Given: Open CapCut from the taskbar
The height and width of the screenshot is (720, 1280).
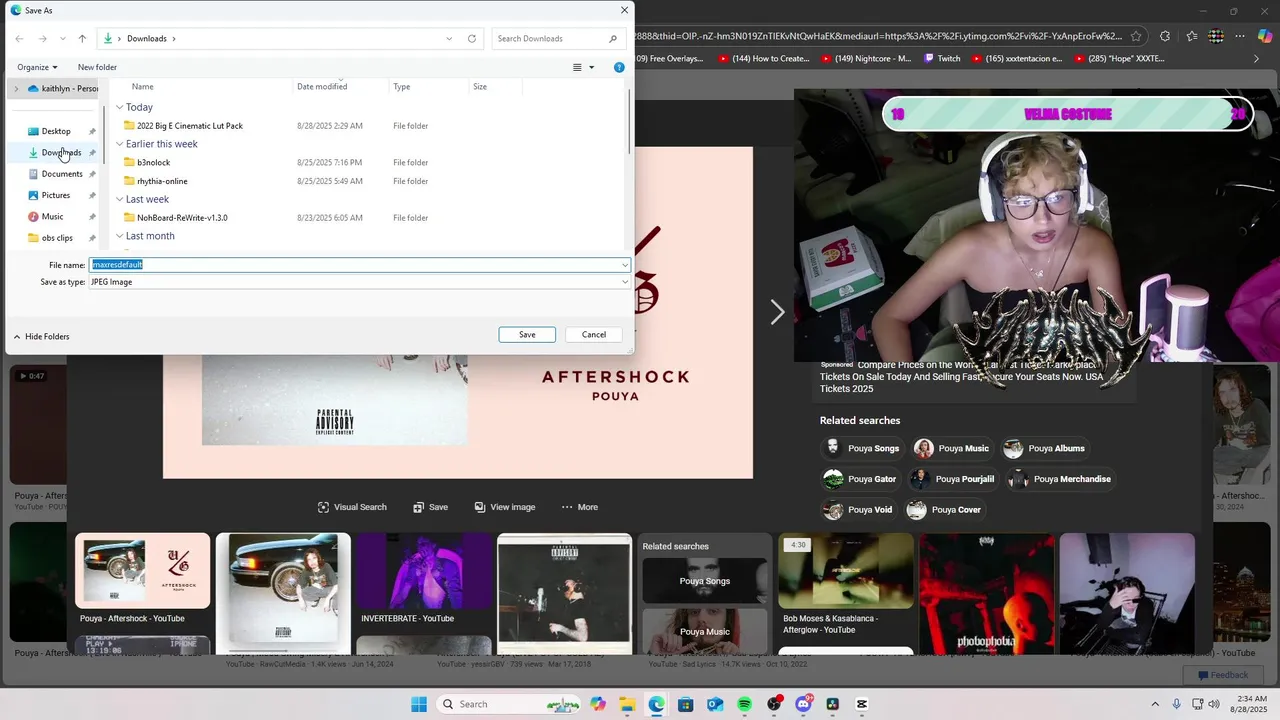Looking at the screenshot, I should [862, 704].
